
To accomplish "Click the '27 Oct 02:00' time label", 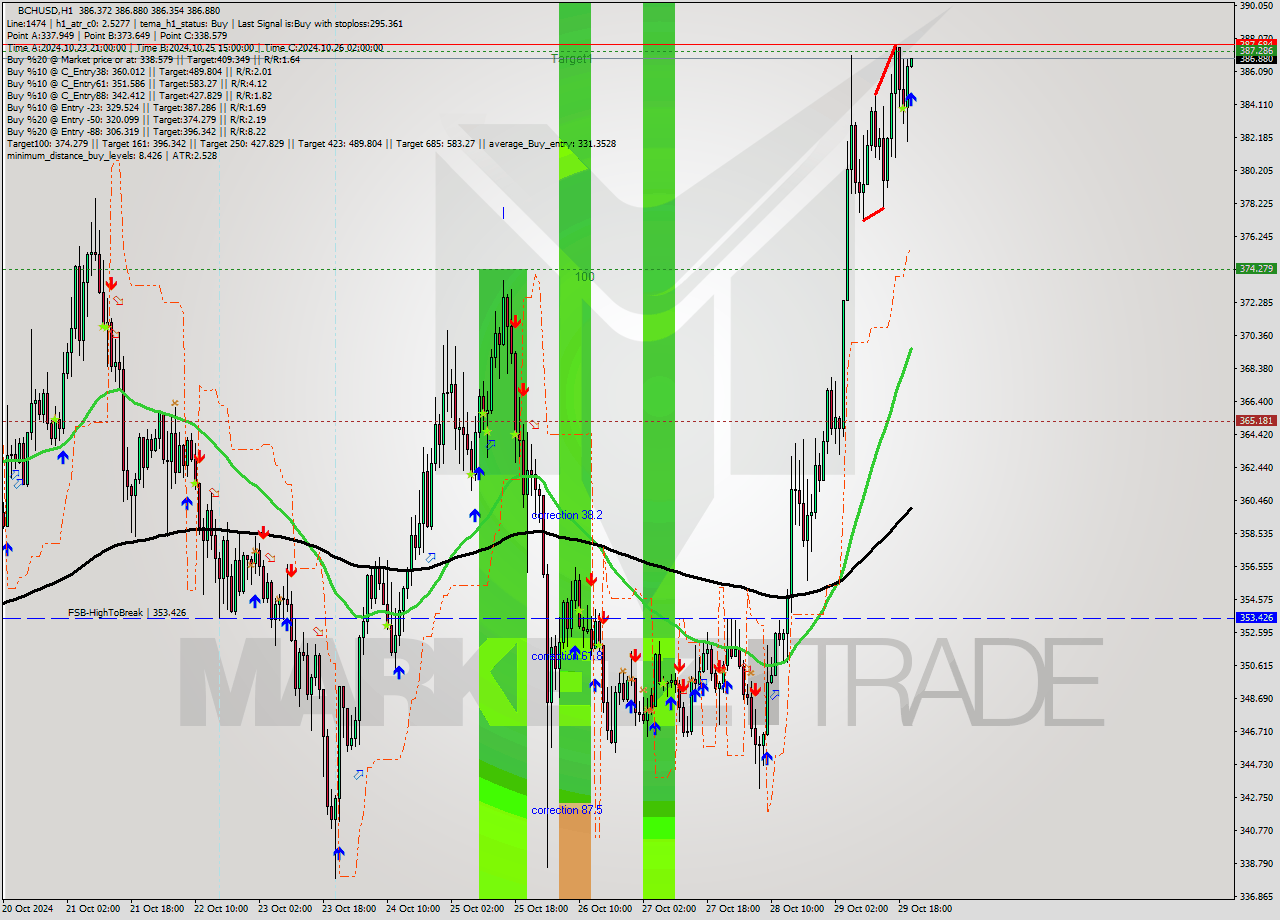I will (668, 909).
